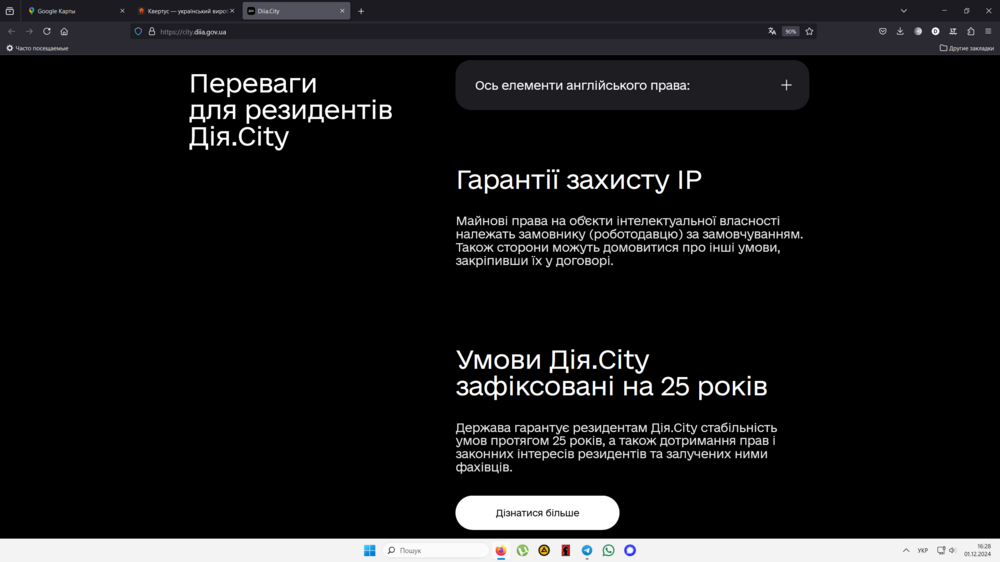Screen dimensions: 1000x562
Task: Open a new browser tab
Action: [x=361, y=11]
